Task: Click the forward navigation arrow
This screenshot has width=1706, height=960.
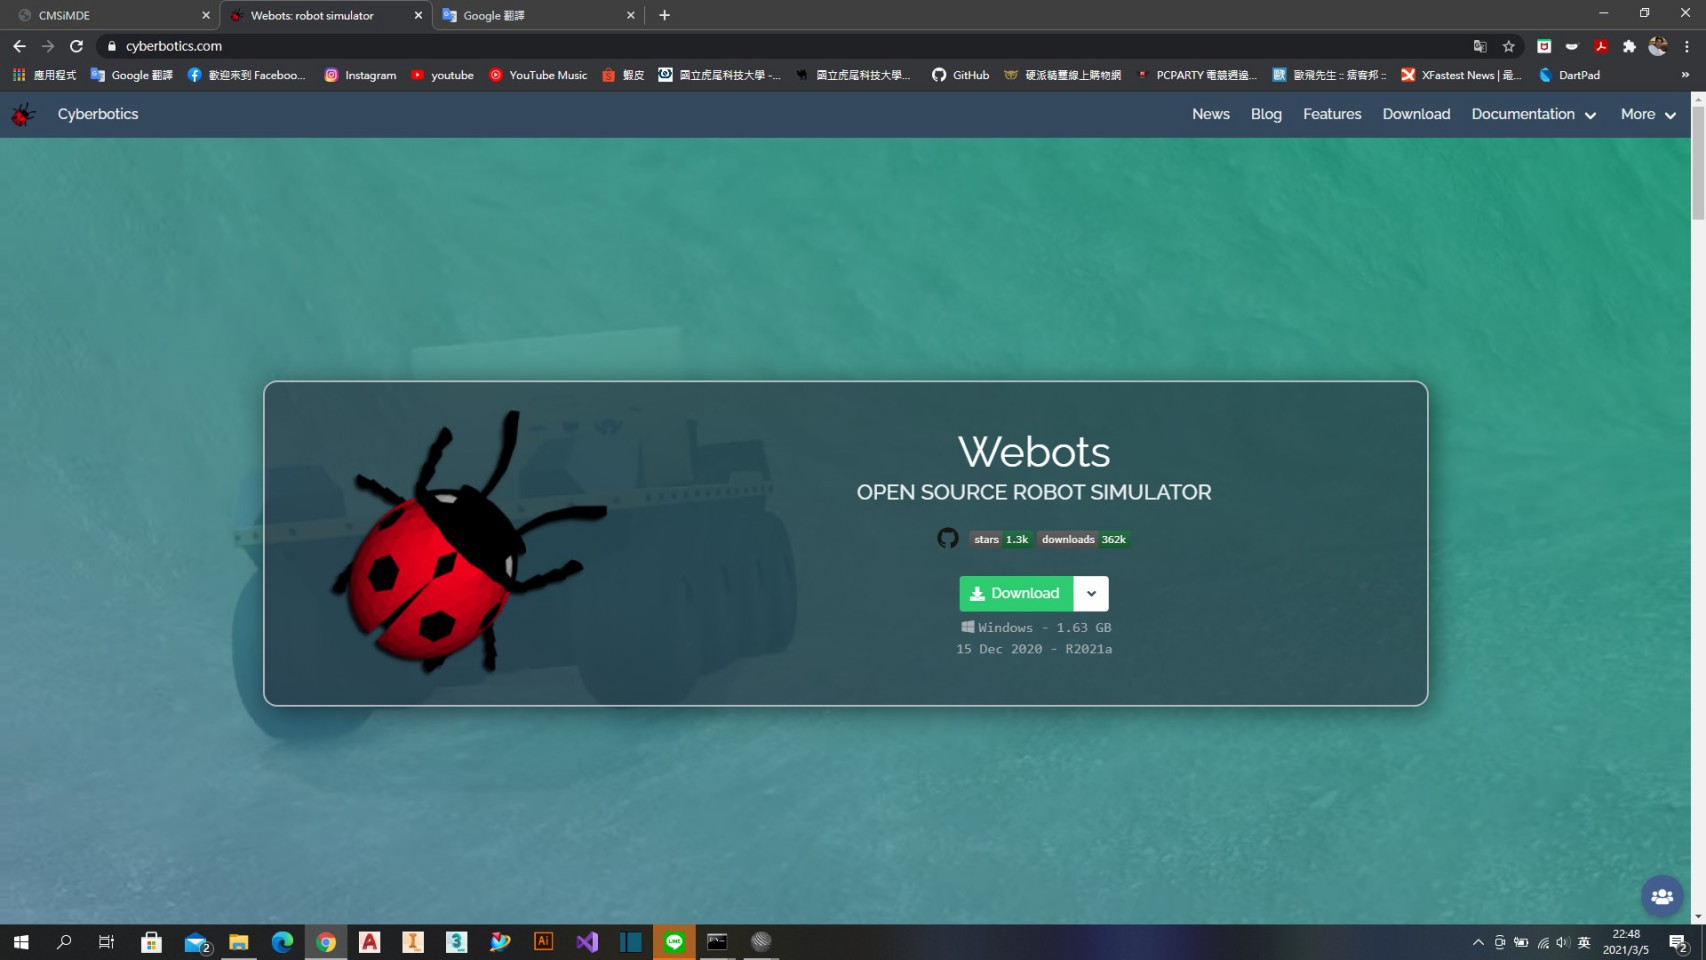Action: tap(47, 46)
